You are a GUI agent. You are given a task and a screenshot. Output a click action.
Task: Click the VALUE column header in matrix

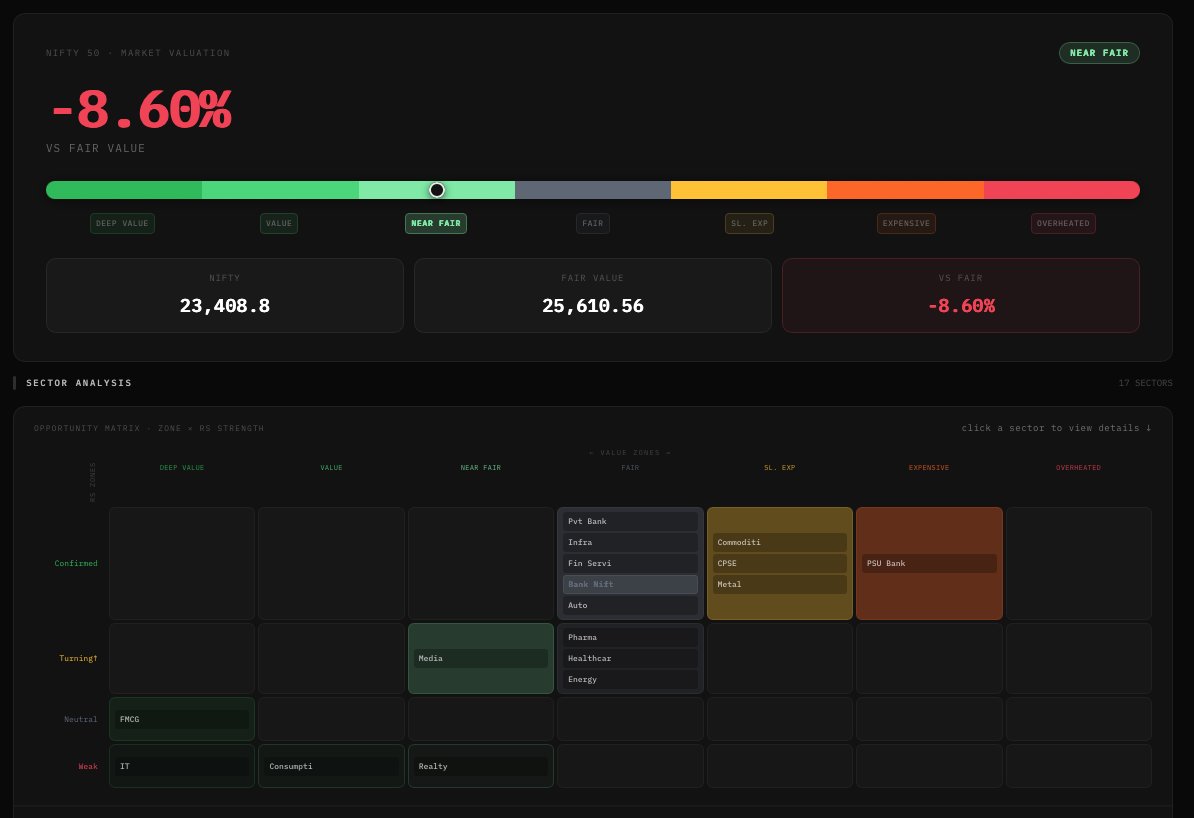(331, 468)
